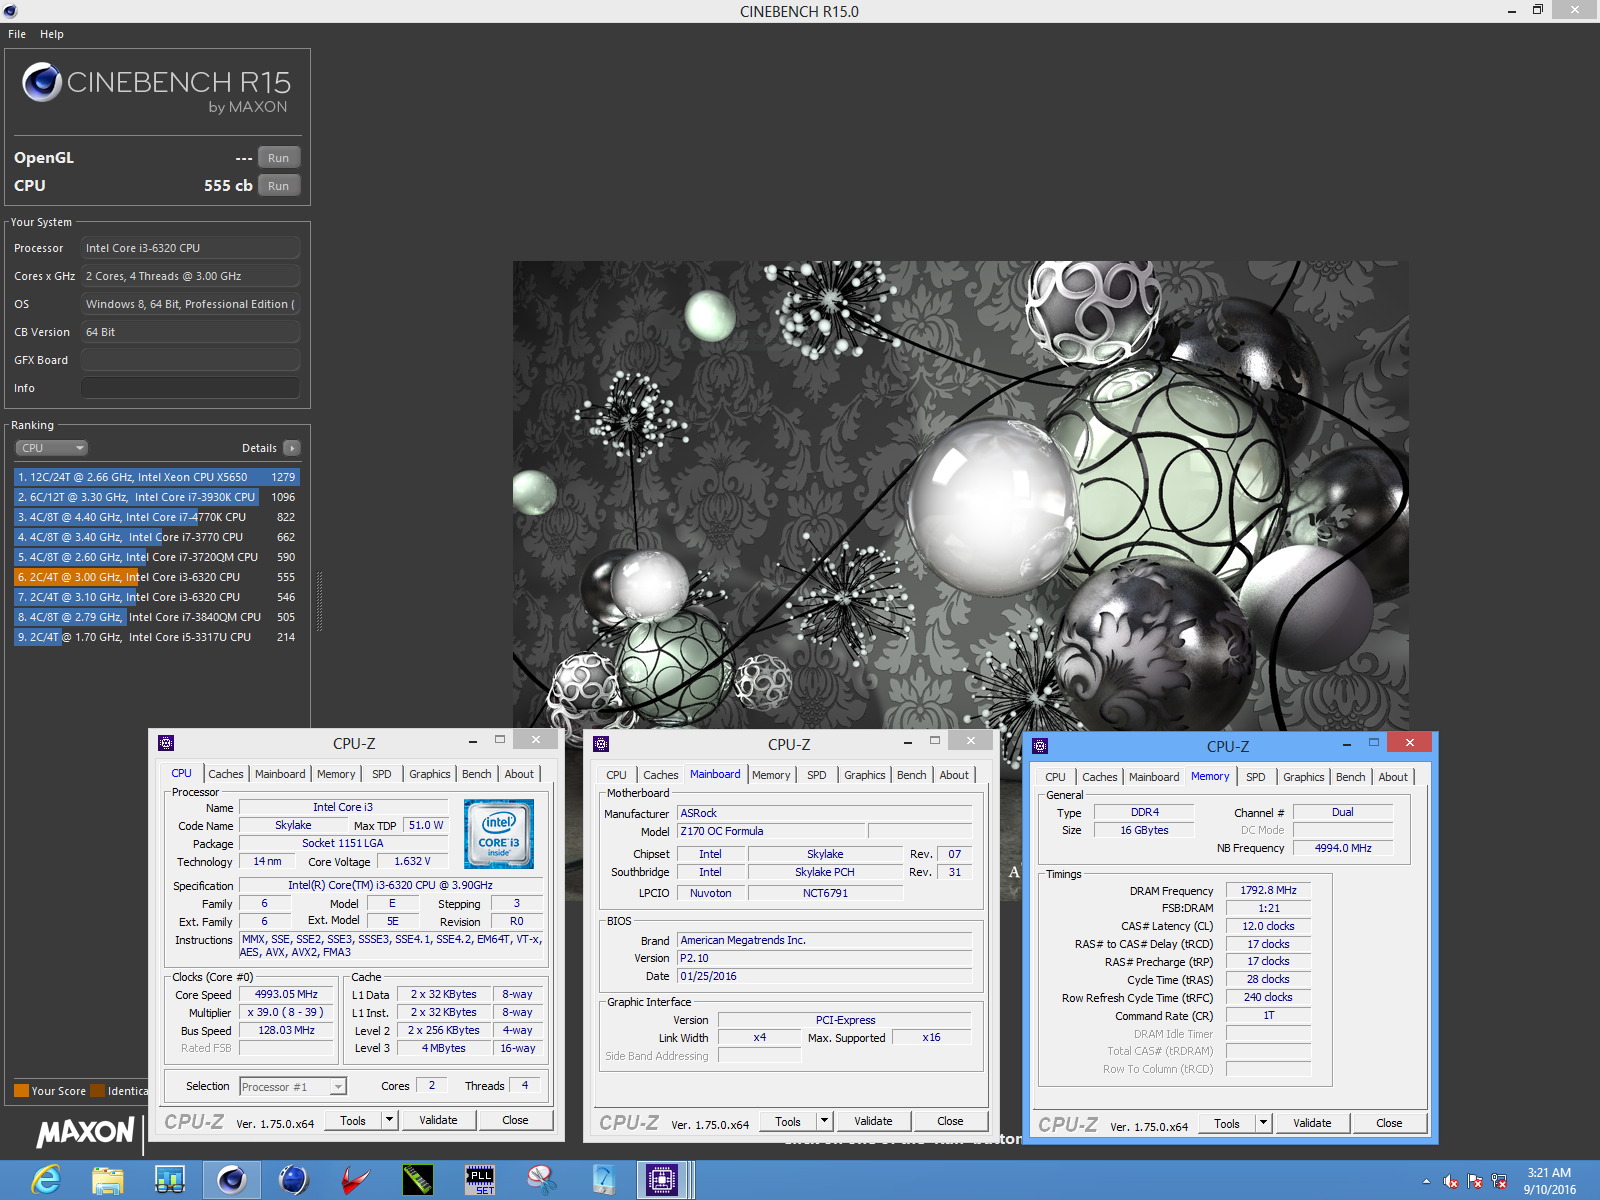1600x1200 pixels.
Task: Open Internet Explorer from taskbar
Action: pos(46,1180)
